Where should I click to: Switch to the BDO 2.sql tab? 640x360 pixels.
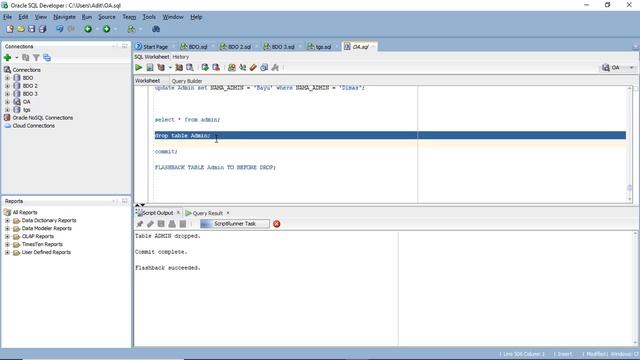(x=236, y=47)
